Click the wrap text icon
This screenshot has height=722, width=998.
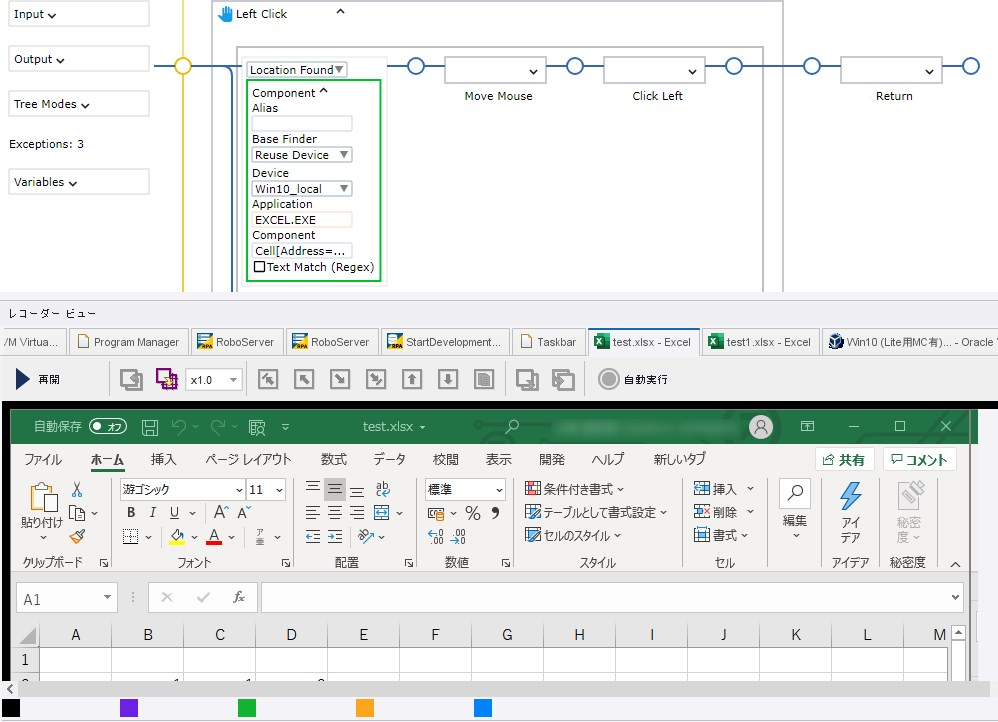tap(383, 489)
